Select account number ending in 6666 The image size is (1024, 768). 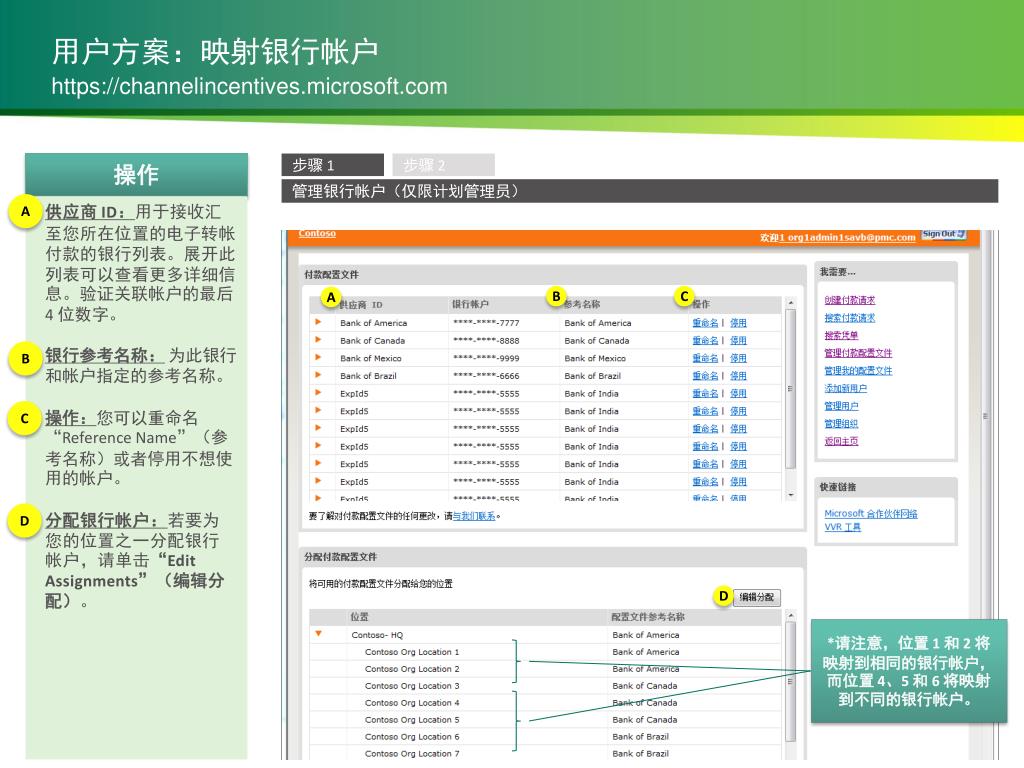486,376
